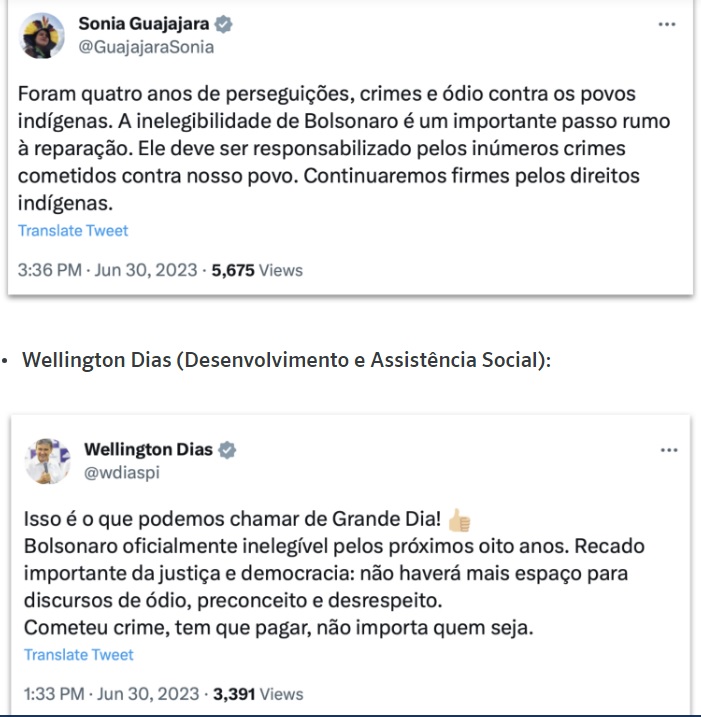Screen dimensions: 701x717
Task: Open the Sonia Guajajara display name
Action: click(x=144, y=24)
